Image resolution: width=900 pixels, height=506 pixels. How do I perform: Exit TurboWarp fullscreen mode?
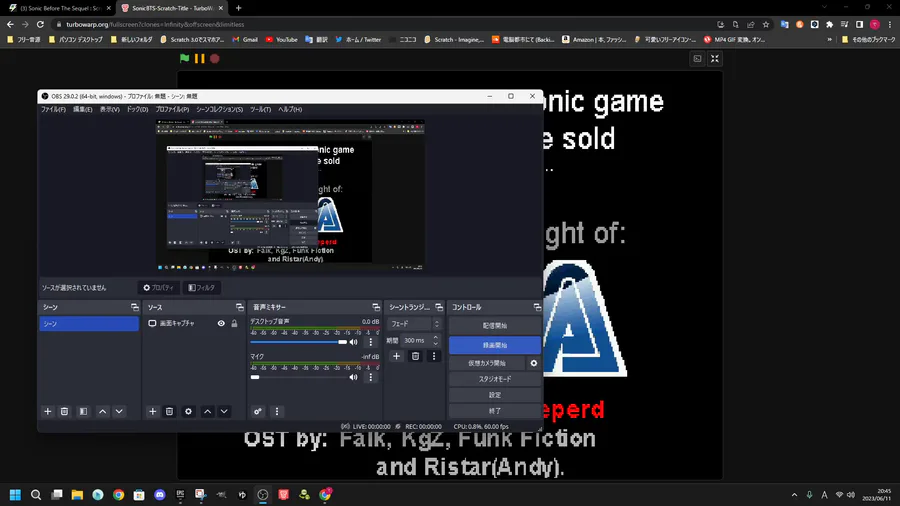pyautogui.click(x=715, y=59)
